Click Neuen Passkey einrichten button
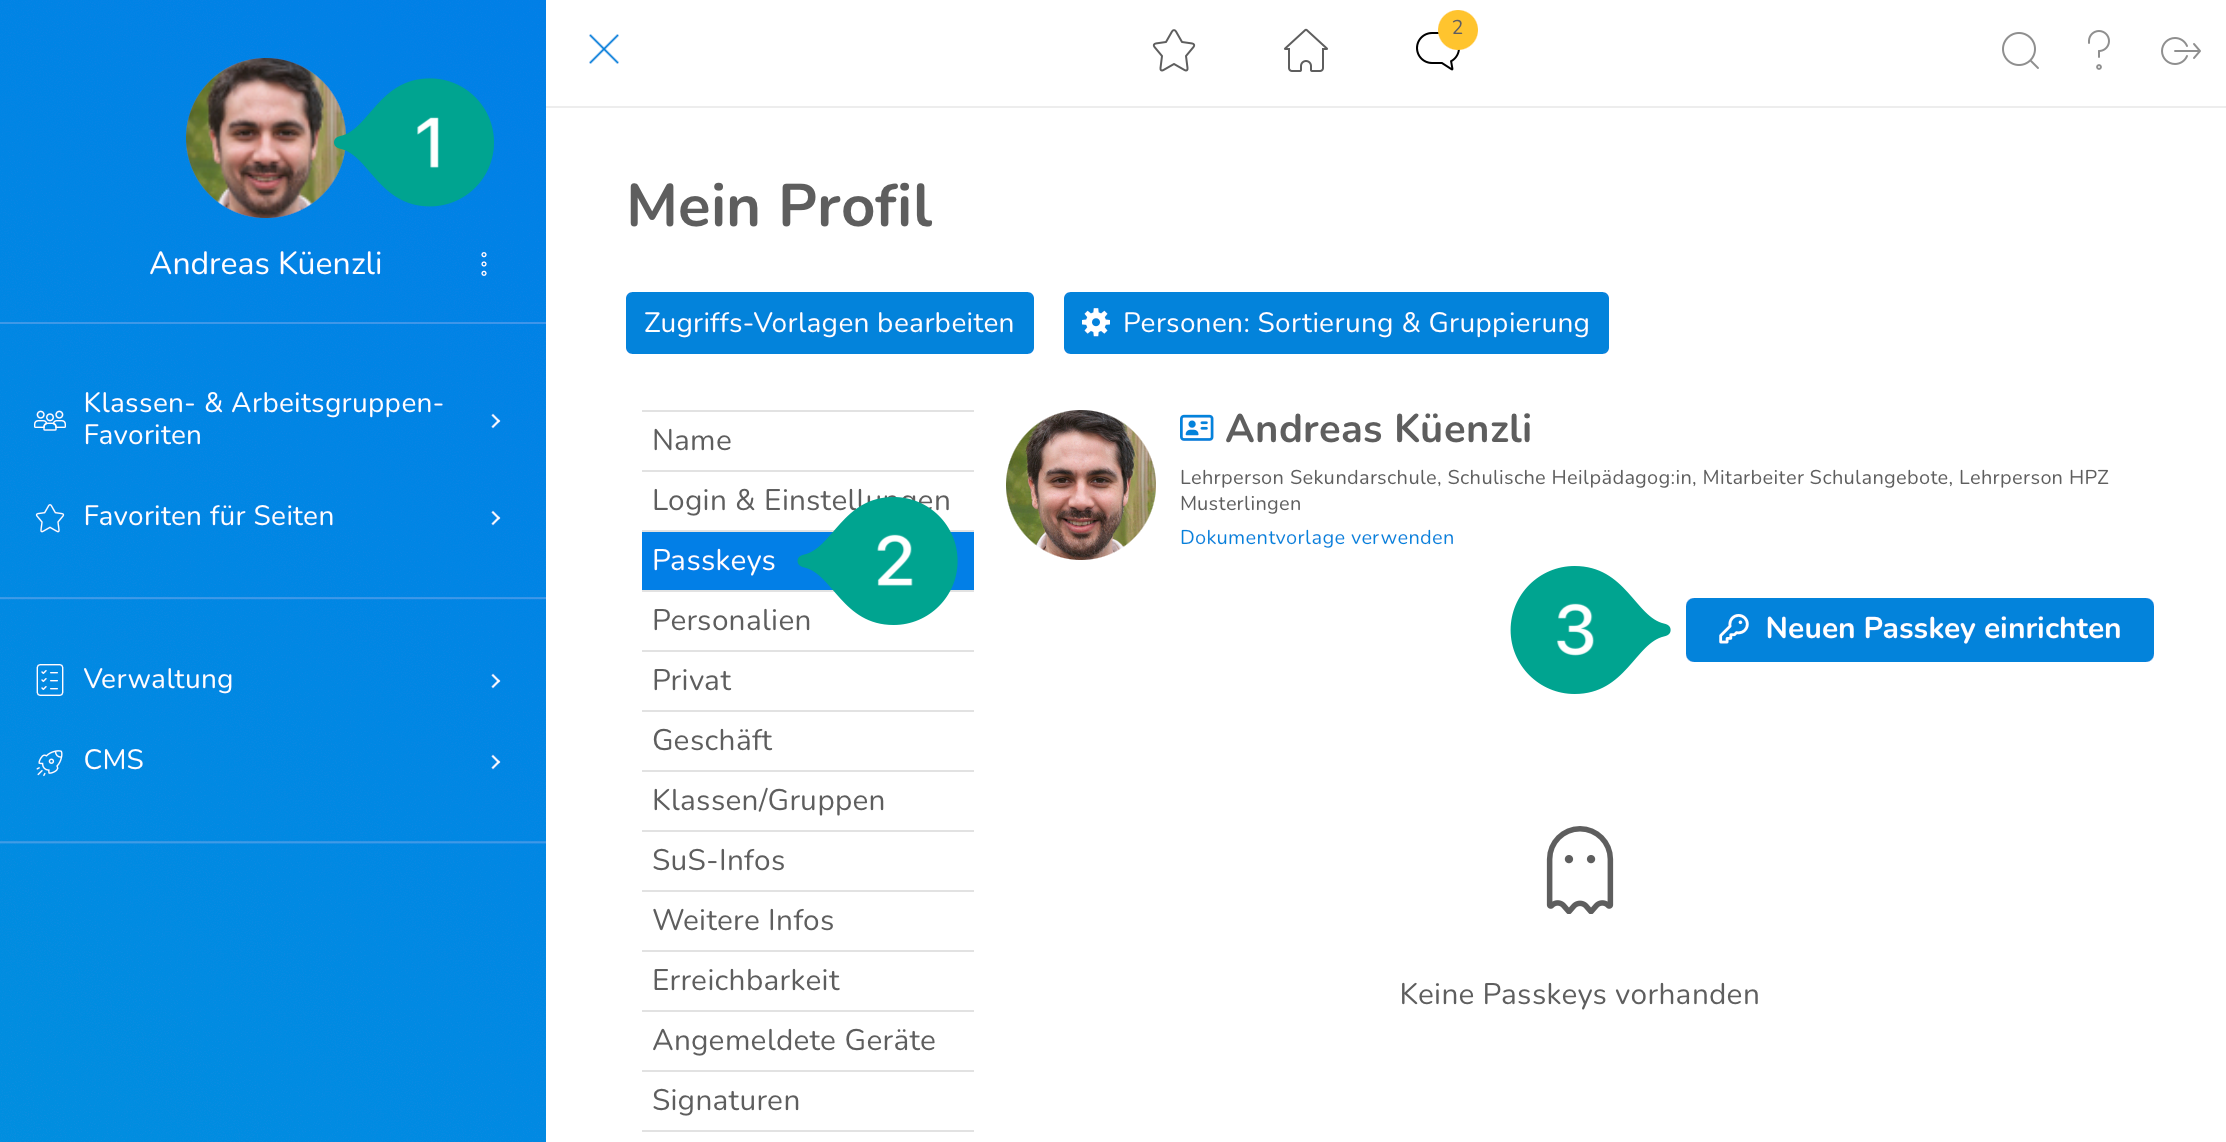This screenshot has width=2226, height=1142. [1919, 629]
